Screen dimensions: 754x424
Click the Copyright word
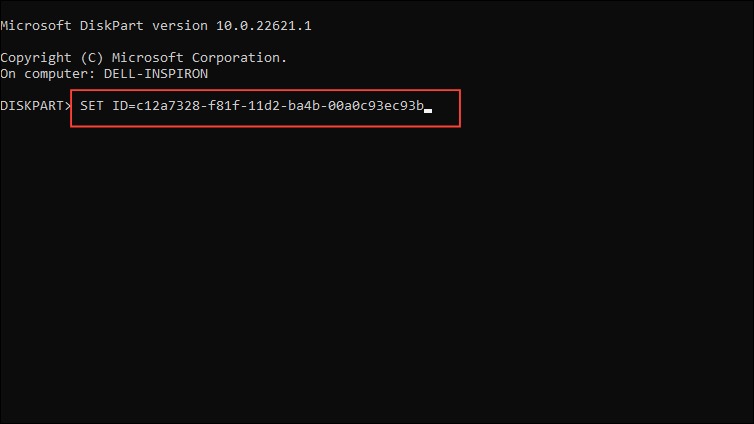click(36, 58)
